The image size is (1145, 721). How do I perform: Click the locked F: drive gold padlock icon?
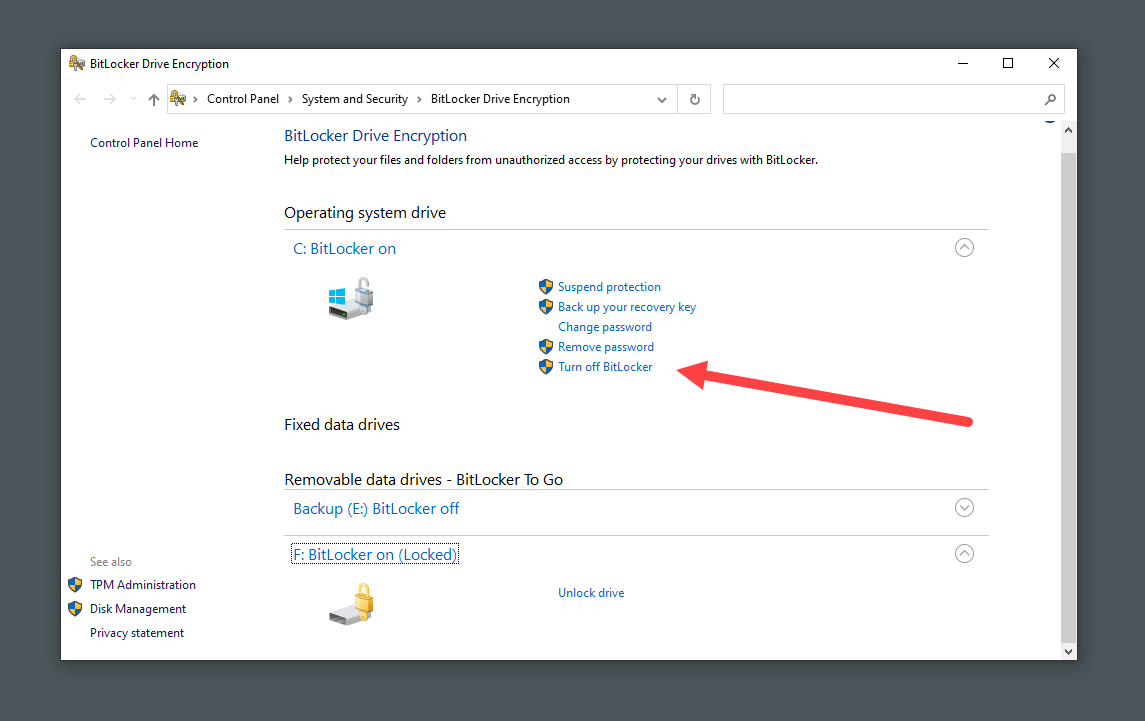(x=351, y=604)
